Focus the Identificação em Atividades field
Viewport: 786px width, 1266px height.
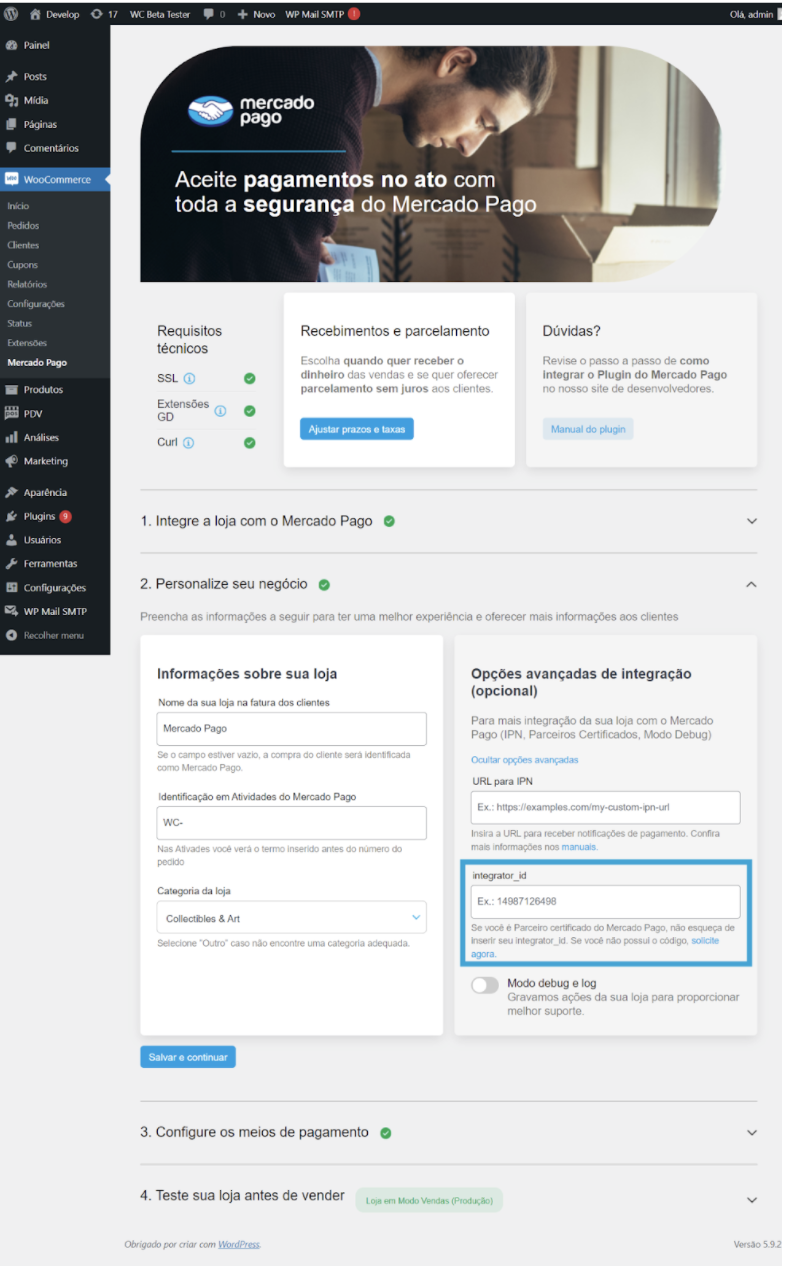292,823
